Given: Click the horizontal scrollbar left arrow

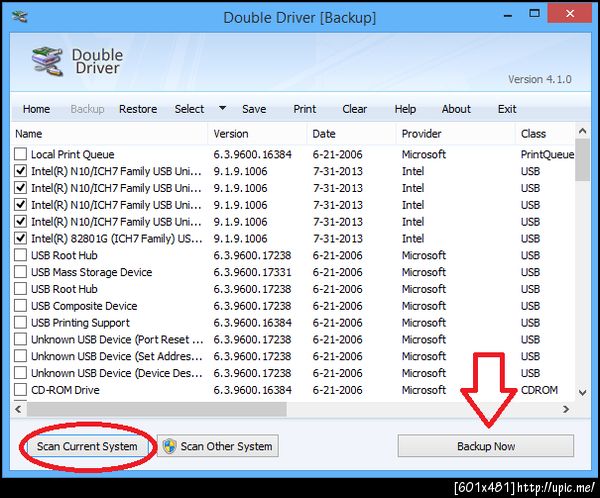Looking at the screenshot, I should pos(18,409).
